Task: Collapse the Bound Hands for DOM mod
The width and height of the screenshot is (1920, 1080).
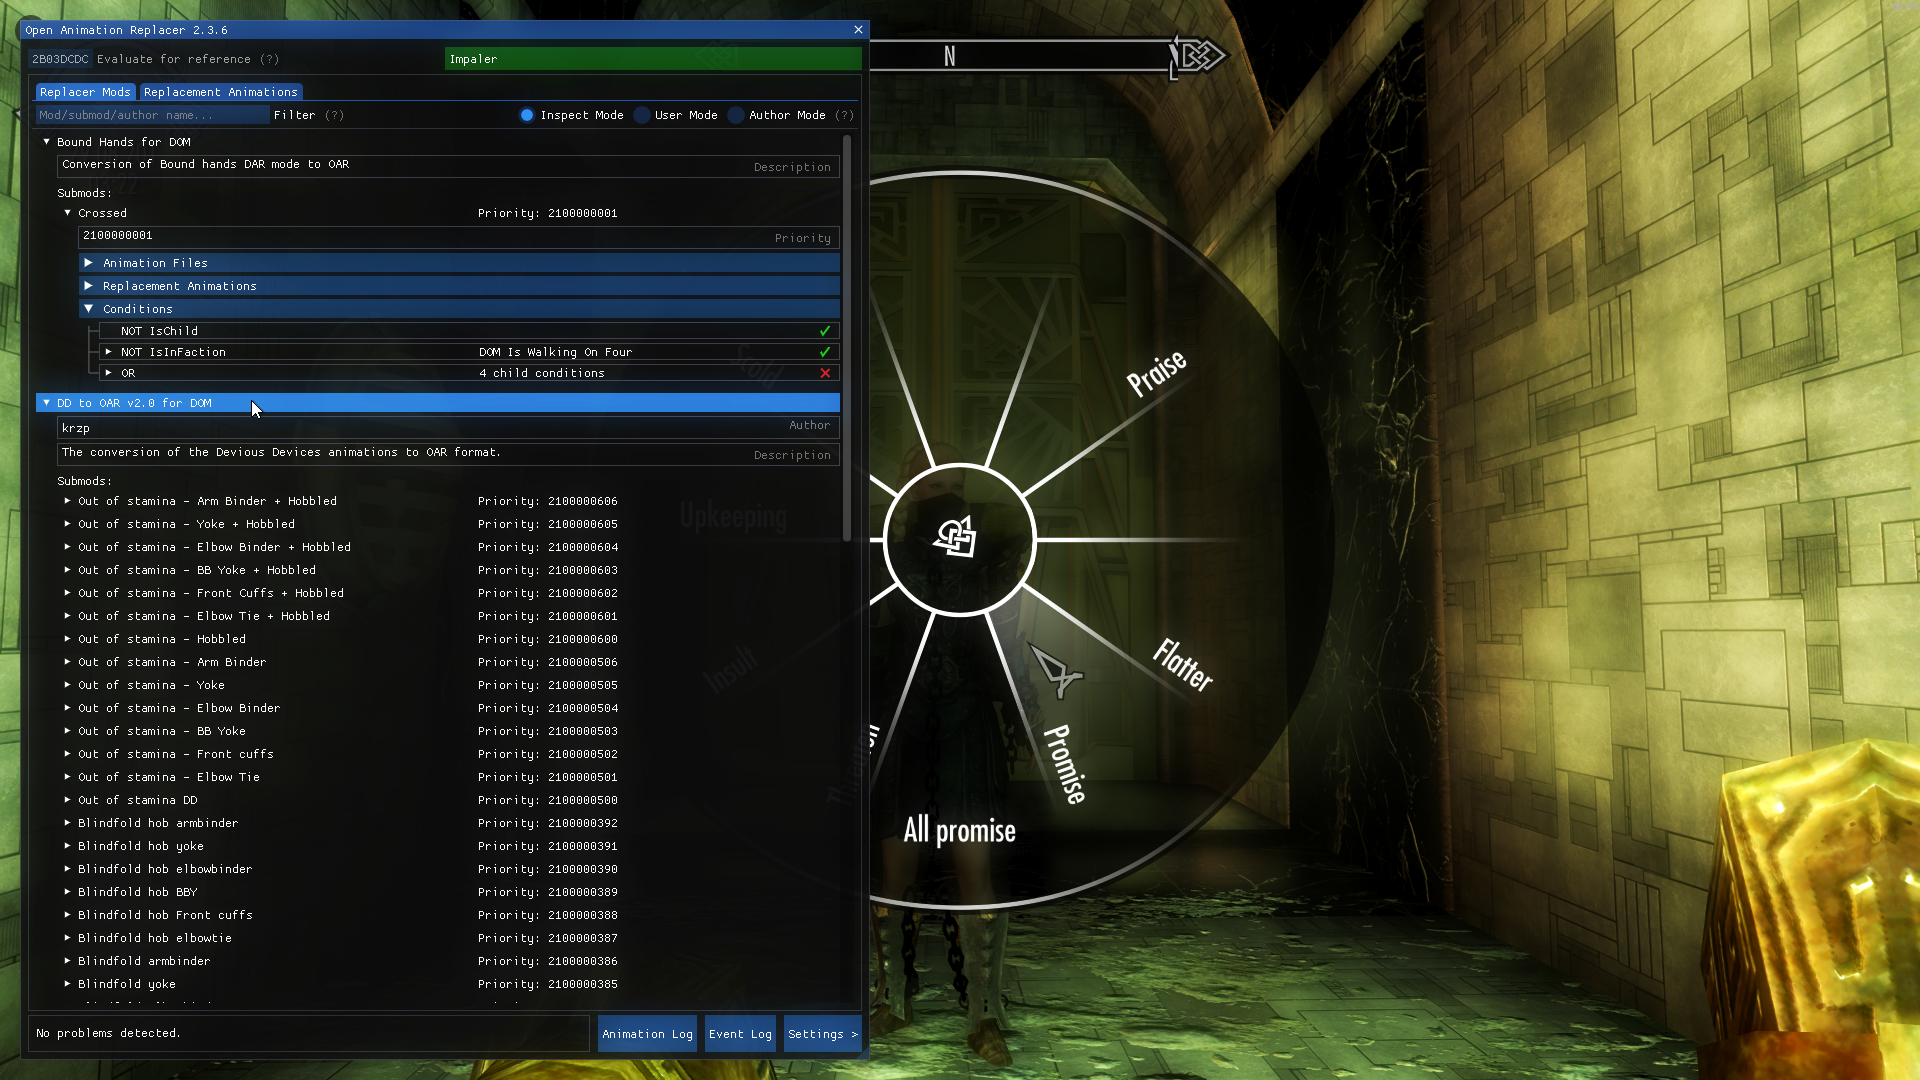Action: pyautogui.click(x=46, y=142)
